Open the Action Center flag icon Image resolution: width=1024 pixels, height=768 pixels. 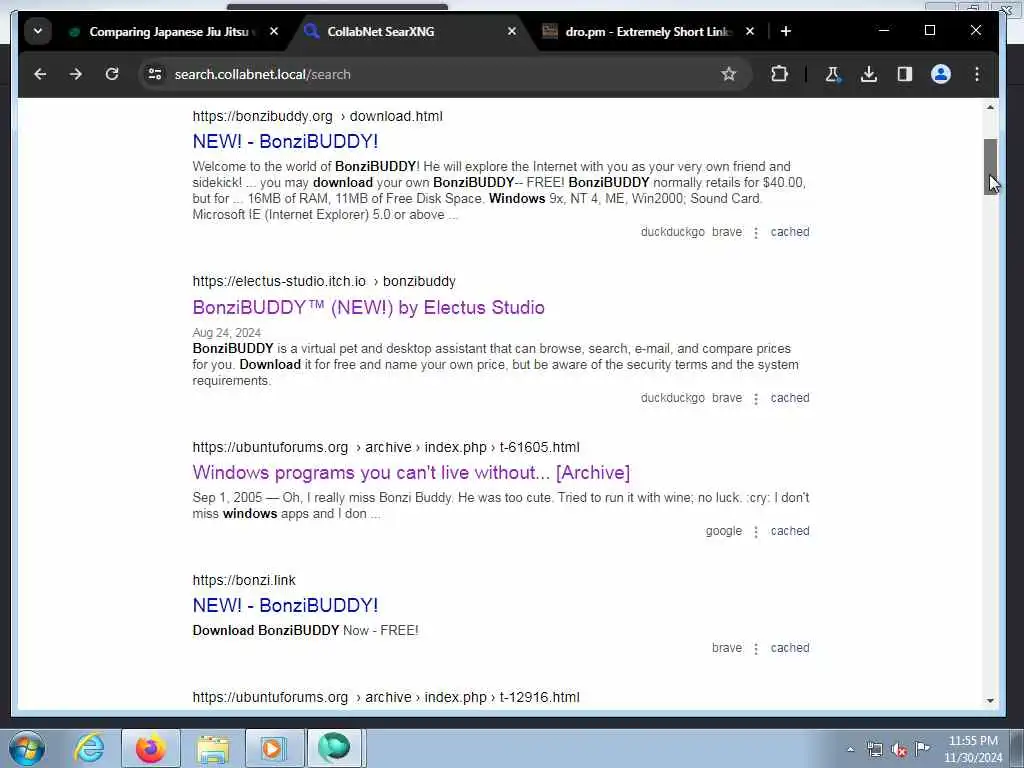pos(923,748)
